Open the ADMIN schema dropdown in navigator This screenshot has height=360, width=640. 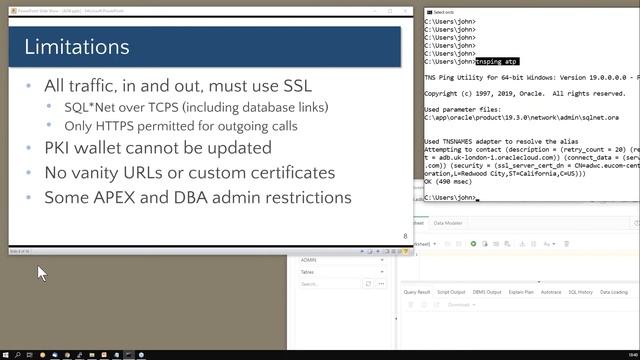click(342, 260)
